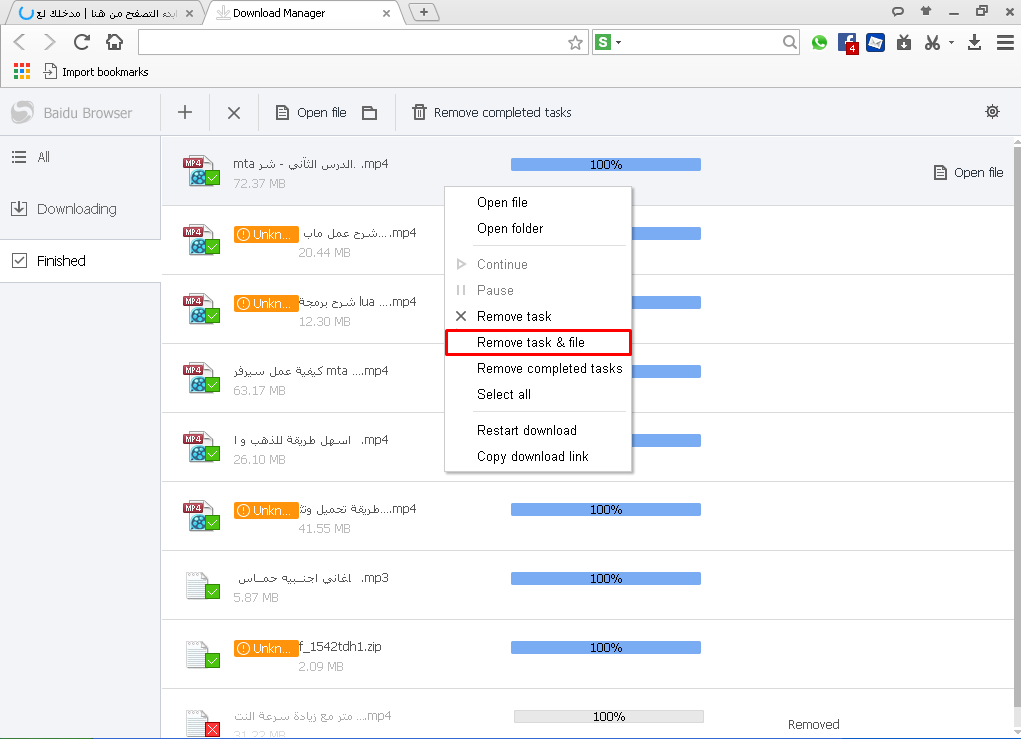1021x739 pixels.
Task: Click the Unknown badge on 41.55 MB file
Action: tap(266, 510)
